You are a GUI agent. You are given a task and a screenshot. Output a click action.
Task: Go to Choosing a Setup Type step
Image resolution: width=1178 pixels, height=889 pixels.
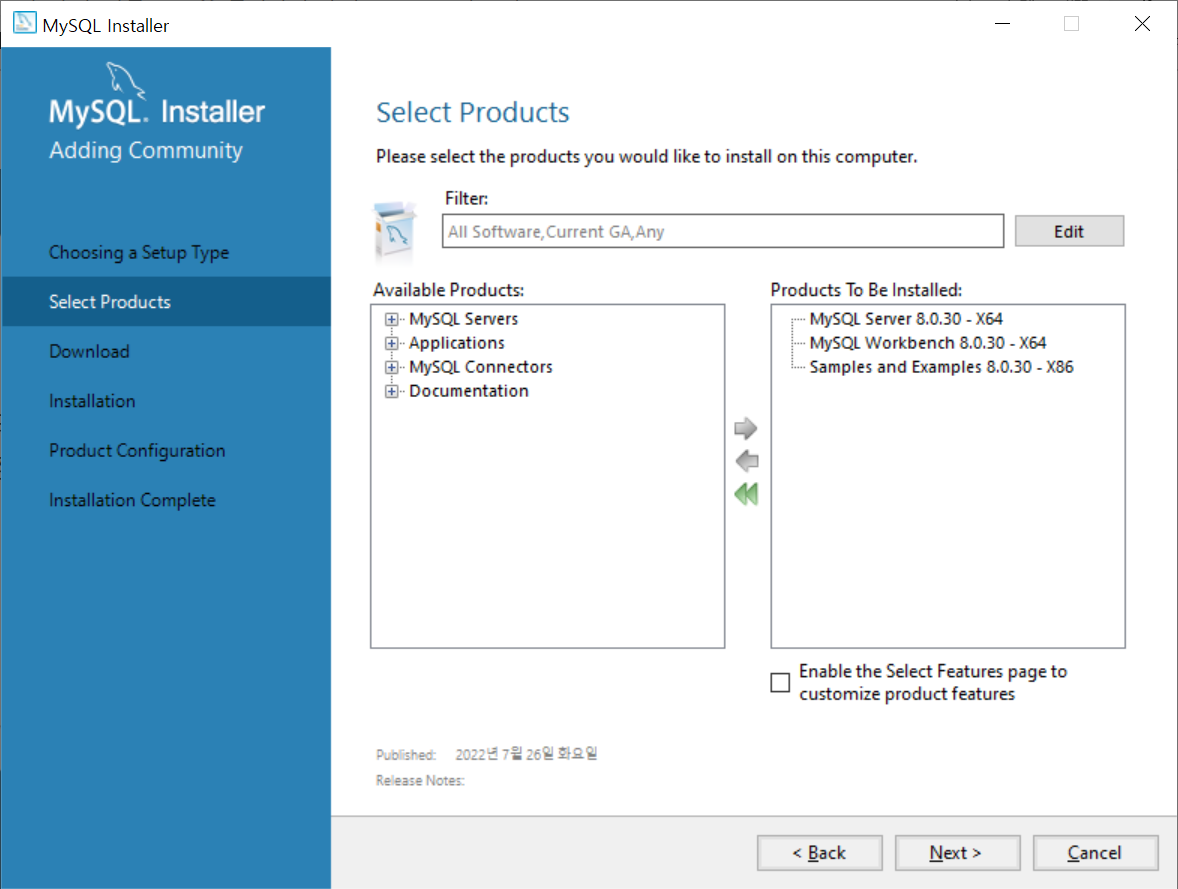click(139, 252)
